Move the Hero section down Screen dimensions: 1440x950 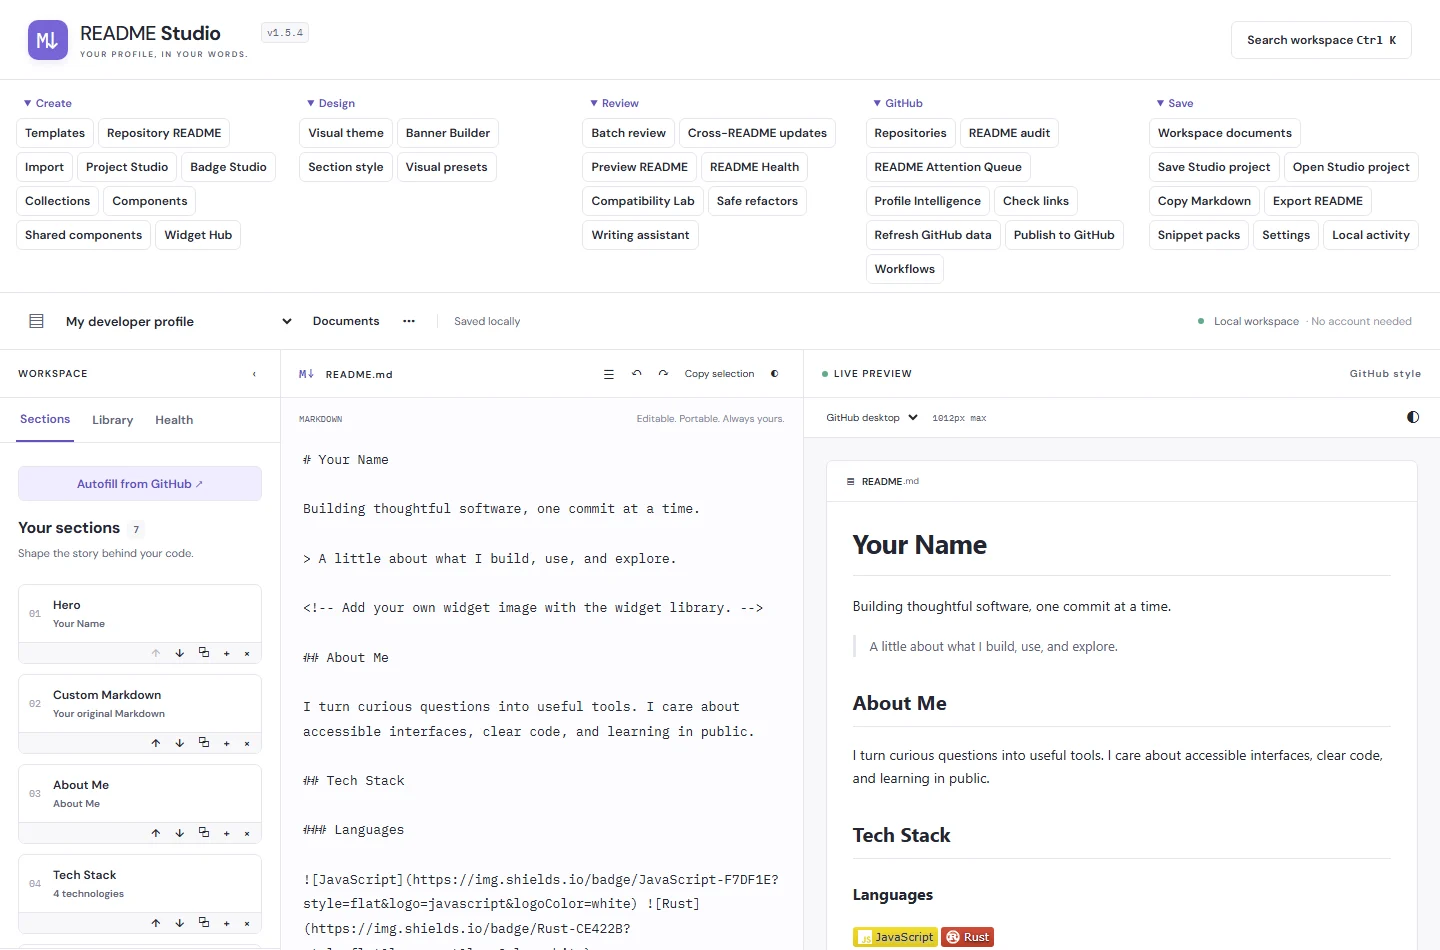(180, 653)
